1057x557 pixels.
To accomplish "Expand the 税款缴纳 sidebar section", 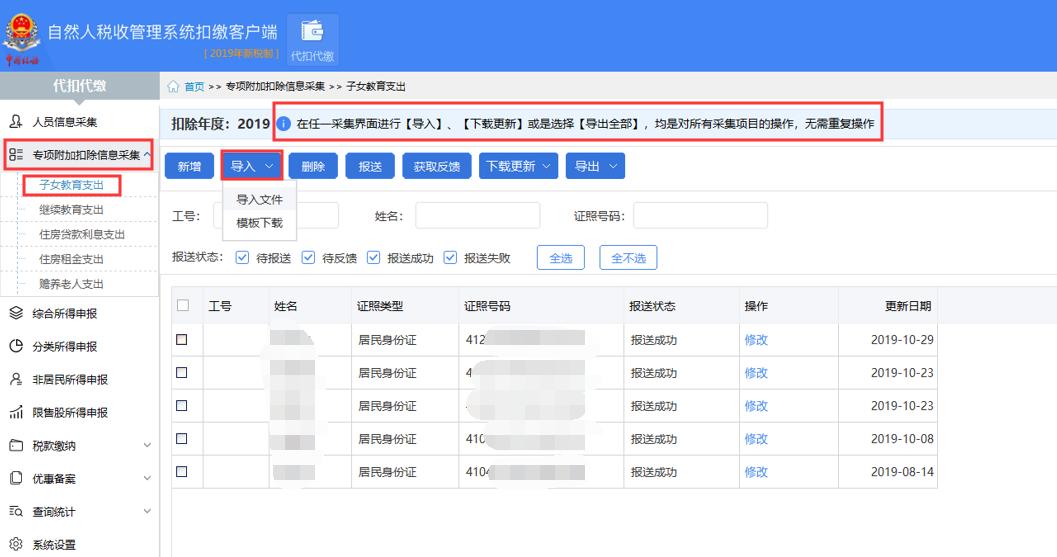I will [x=147, y=446].
